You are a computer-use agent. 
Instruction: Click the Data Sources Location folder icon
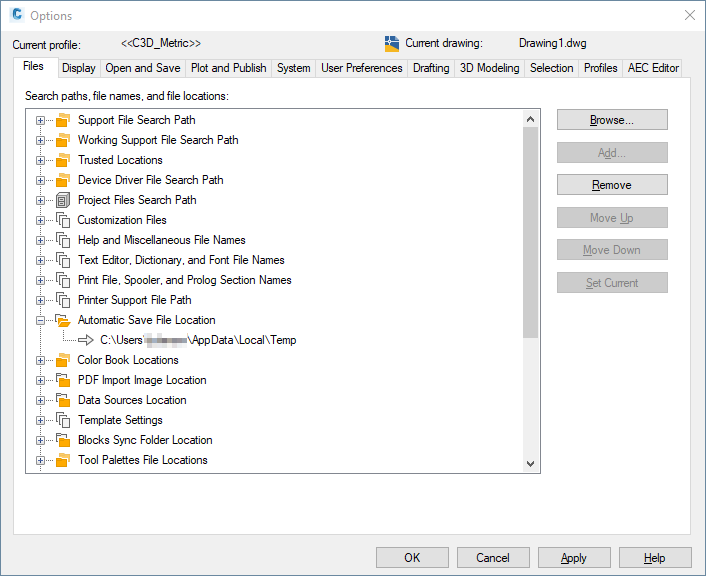click(63, 400)
